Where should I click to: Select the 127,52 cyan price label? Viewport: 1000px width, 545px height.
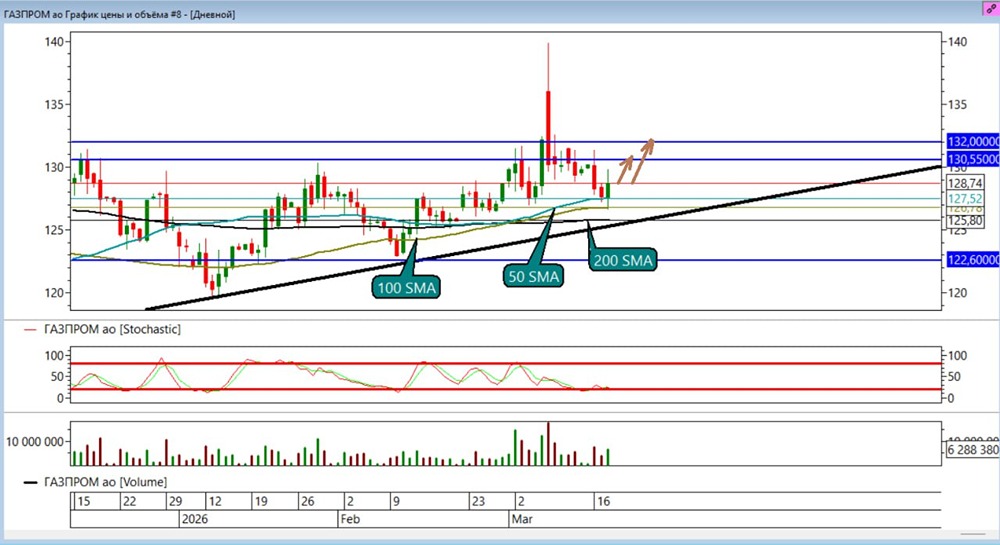click(x=965, y=199)
